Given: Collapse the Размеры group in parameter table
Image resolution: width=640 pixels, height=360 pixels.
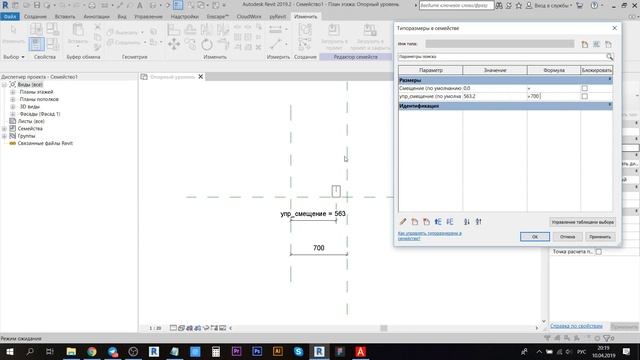Looking at the screenshot, I should point(610,80).
